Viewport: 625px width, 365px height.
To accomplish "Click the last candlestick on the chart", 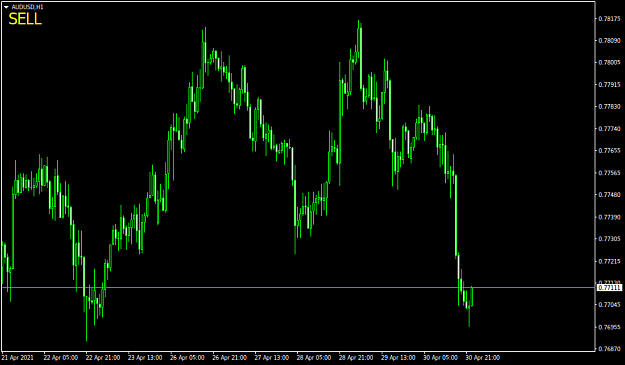I will point(472,296).
